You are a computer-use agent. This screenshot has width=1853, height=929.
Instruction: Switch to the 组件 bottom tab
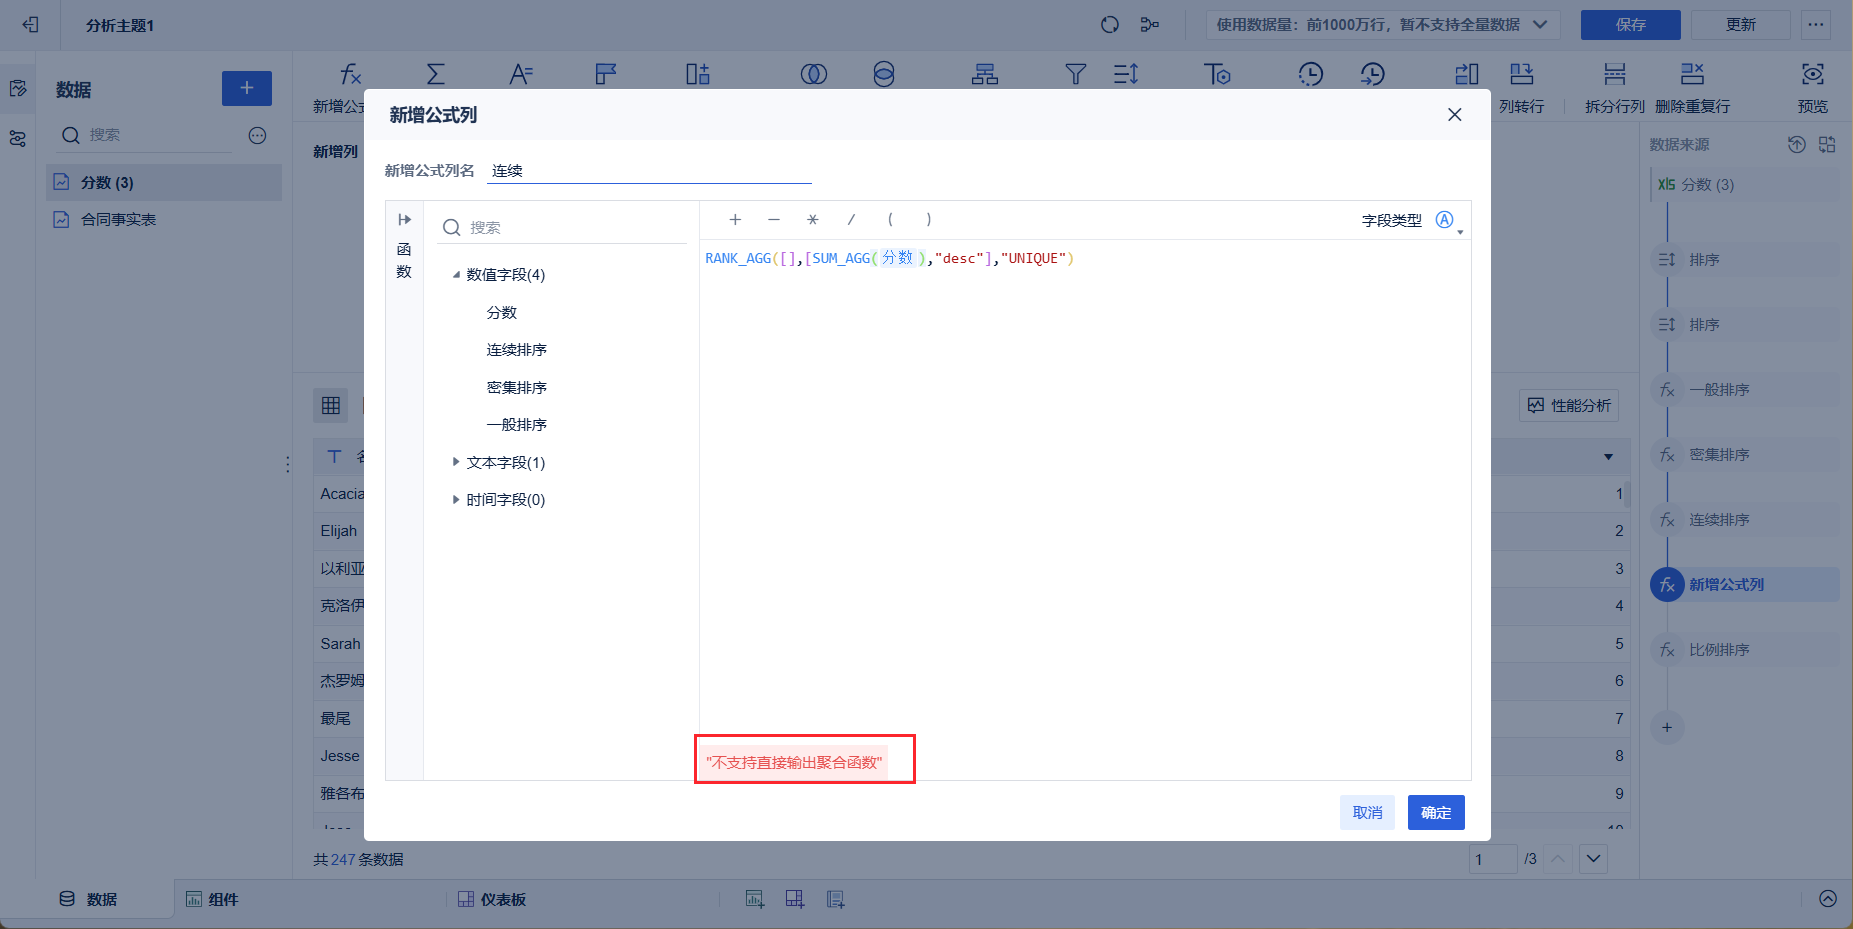pyautogui.click(x=212, y=899)
